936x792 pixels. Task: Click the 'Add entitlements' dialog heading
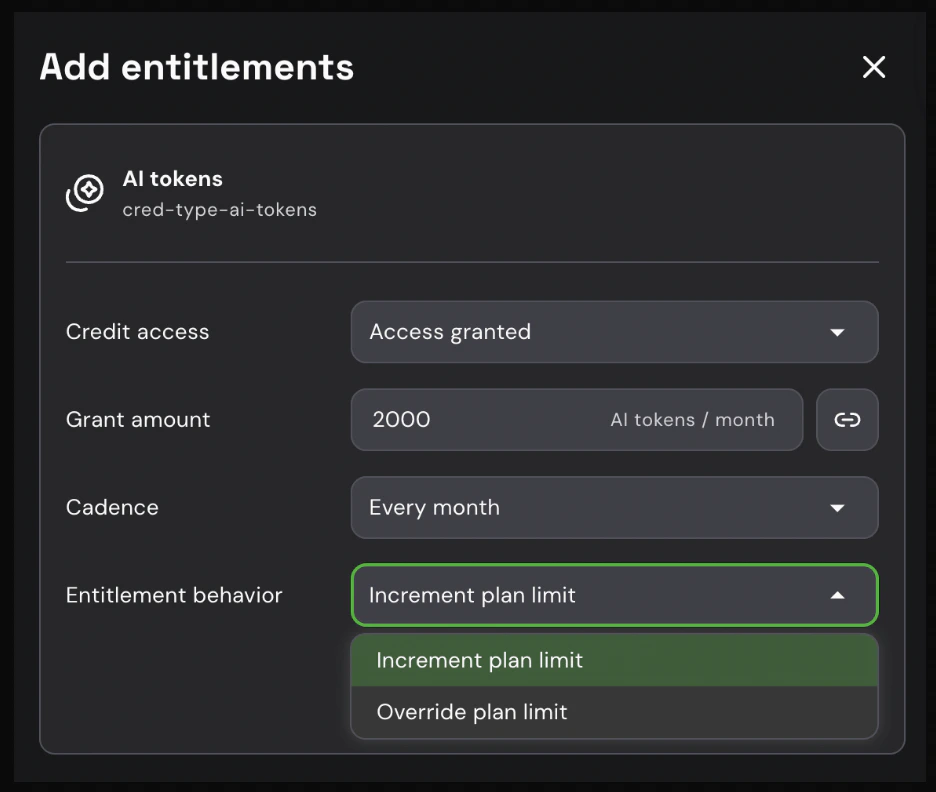196,67
